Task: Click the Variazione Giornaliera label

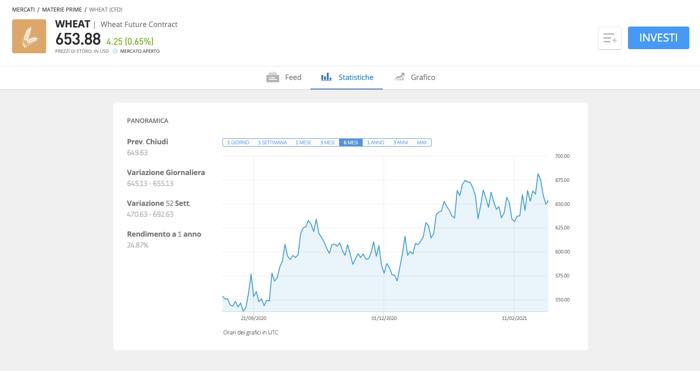Action: (x=166, y=172)
